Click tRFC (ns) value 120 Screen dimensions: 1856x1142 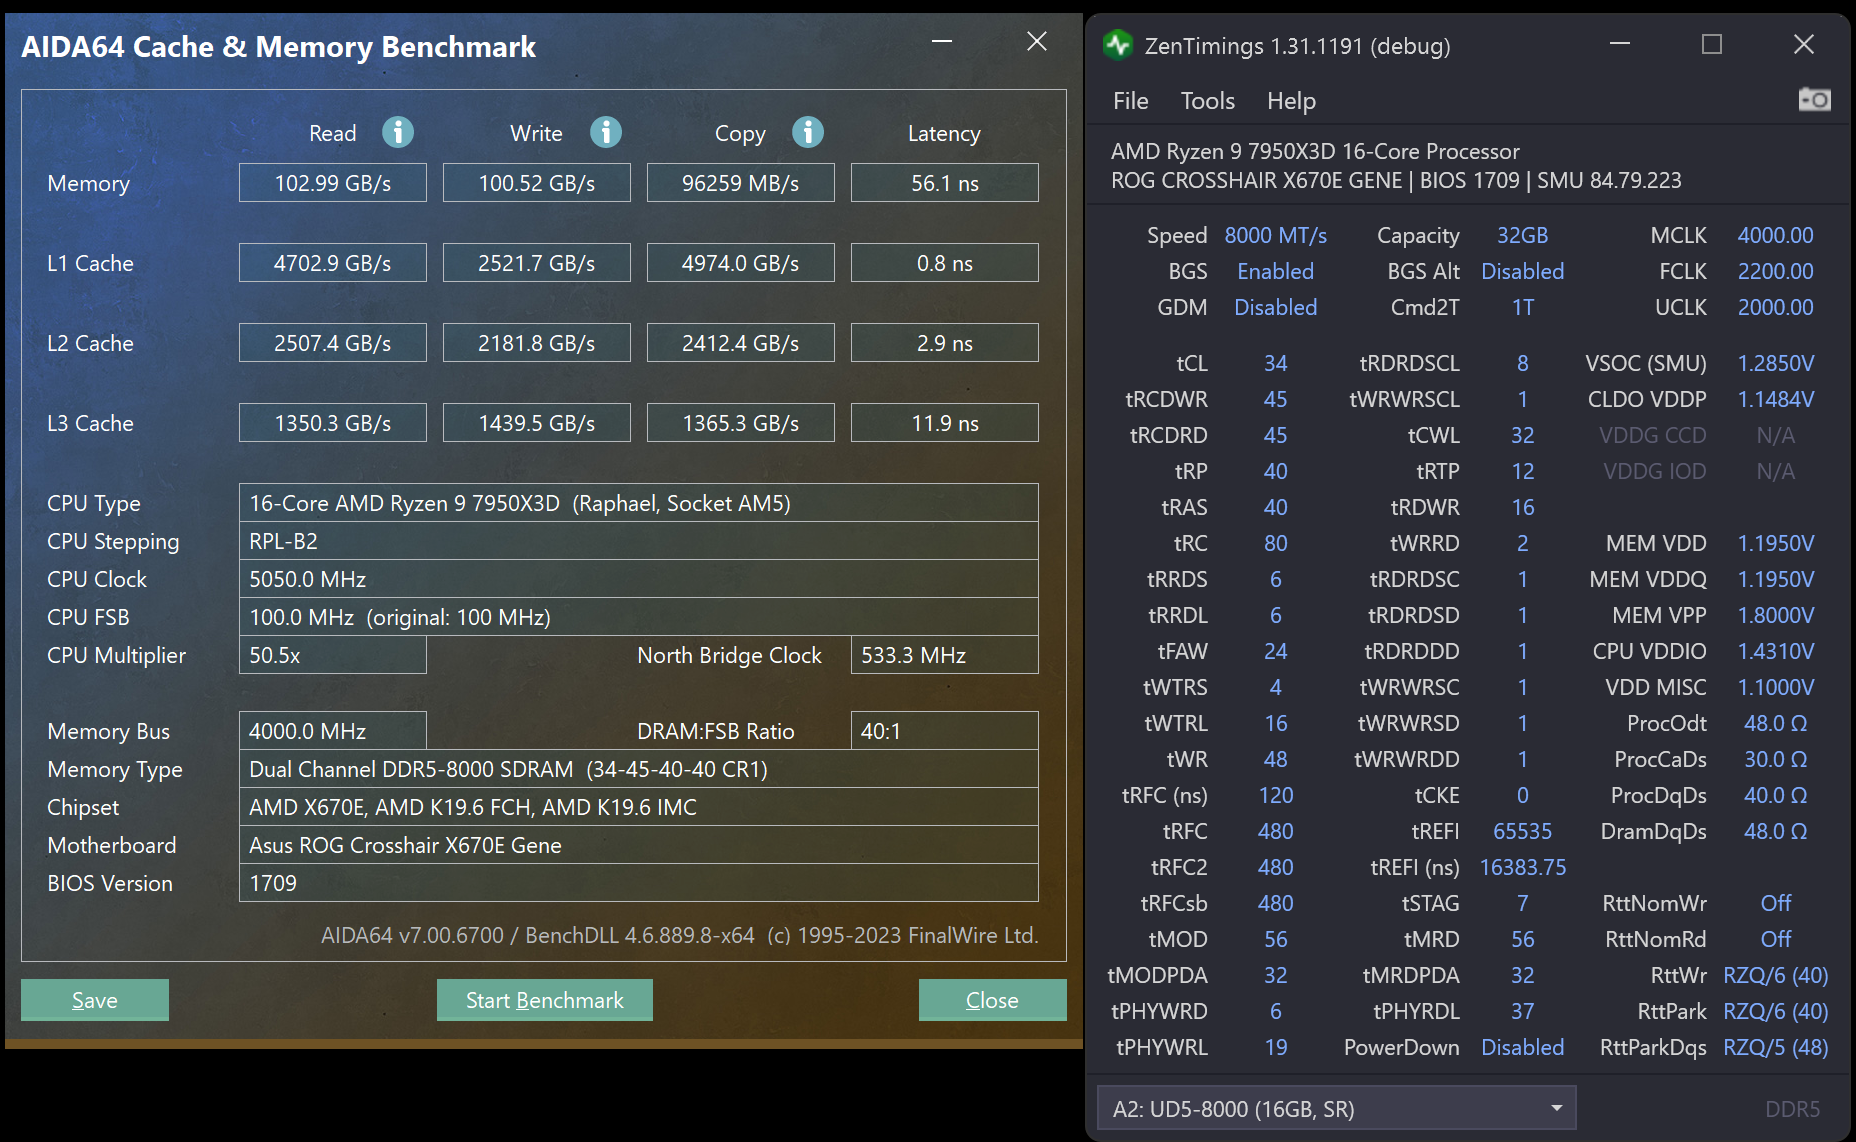click(1275, 795)
